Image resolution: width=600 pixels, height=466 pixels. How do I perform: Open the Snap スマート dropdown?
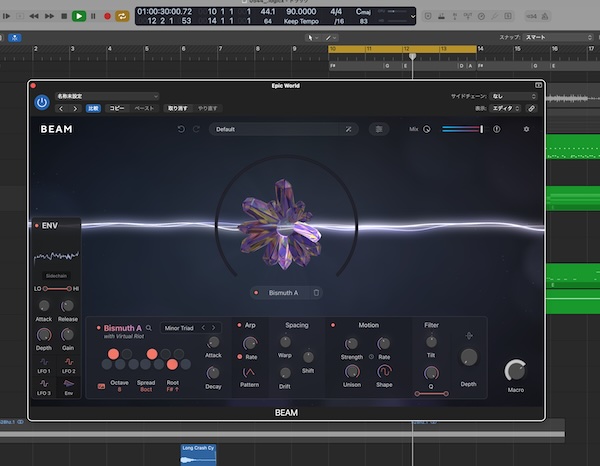point(558,37)
